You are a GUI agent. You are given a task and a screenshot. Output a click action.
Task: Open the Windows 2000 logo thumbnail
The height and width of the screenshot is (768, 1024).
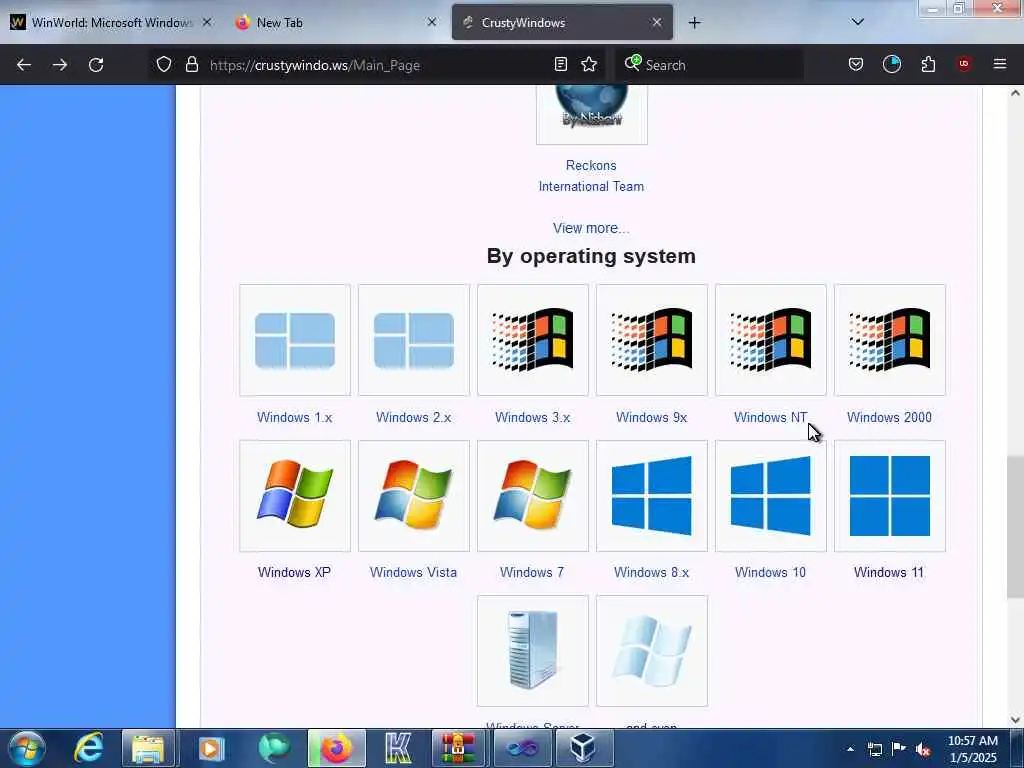point(889,340)
